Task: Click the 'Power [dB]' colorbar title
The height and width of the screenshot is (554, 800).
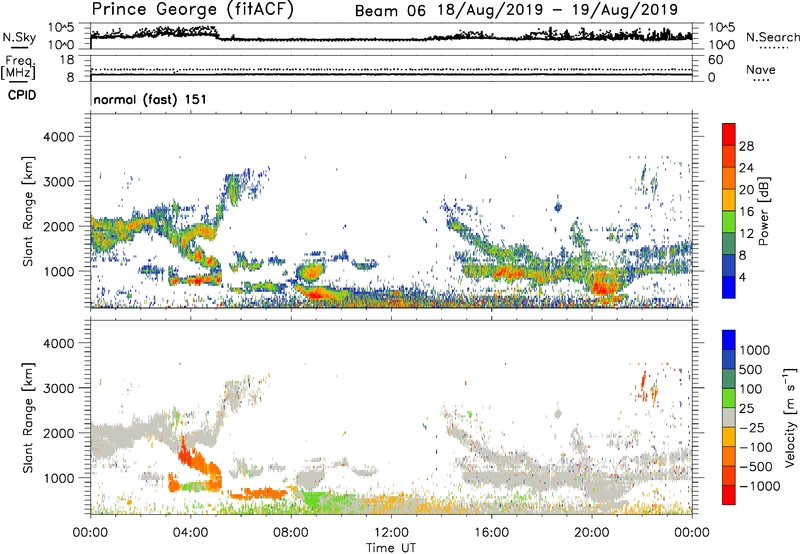Action: click(x=763, y=211)
